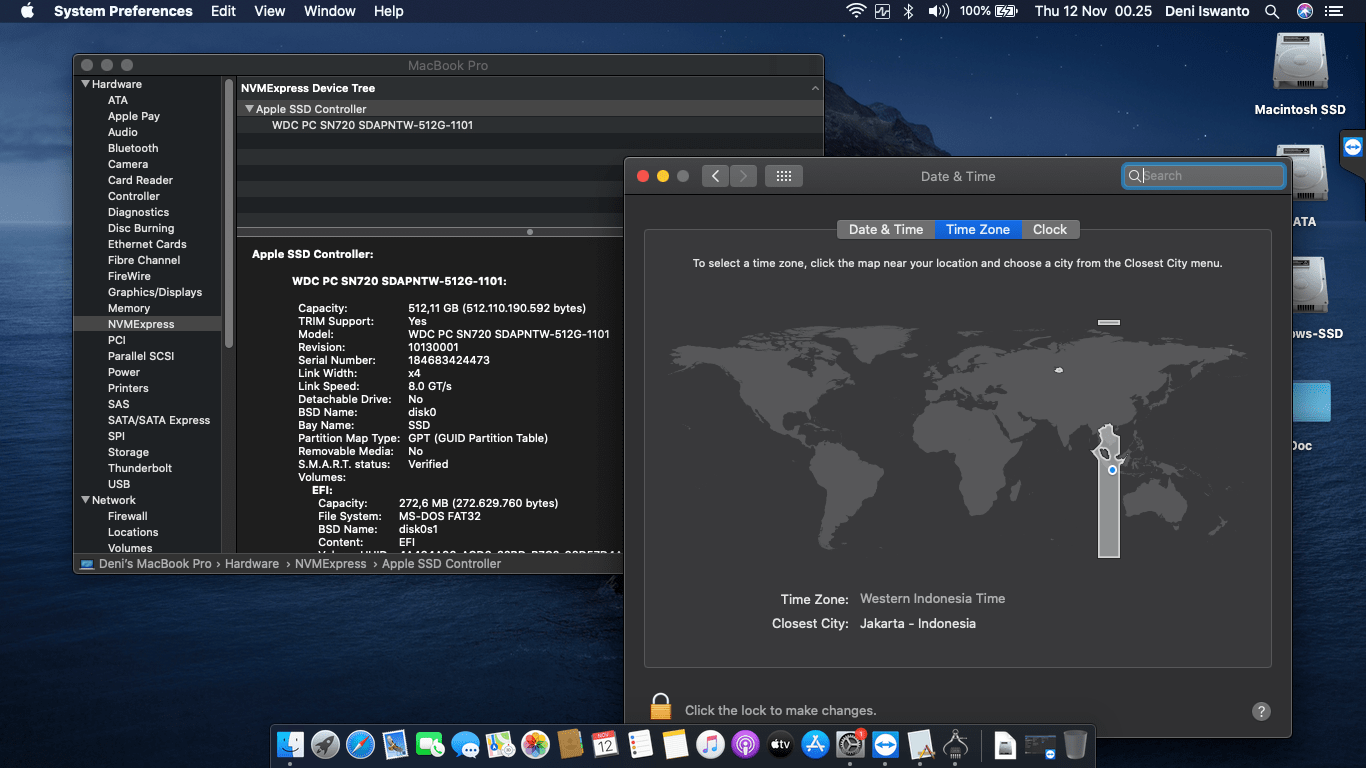Open the Mail stamp icon in dock
This screenshot has height=768, width=1366.
395,744
